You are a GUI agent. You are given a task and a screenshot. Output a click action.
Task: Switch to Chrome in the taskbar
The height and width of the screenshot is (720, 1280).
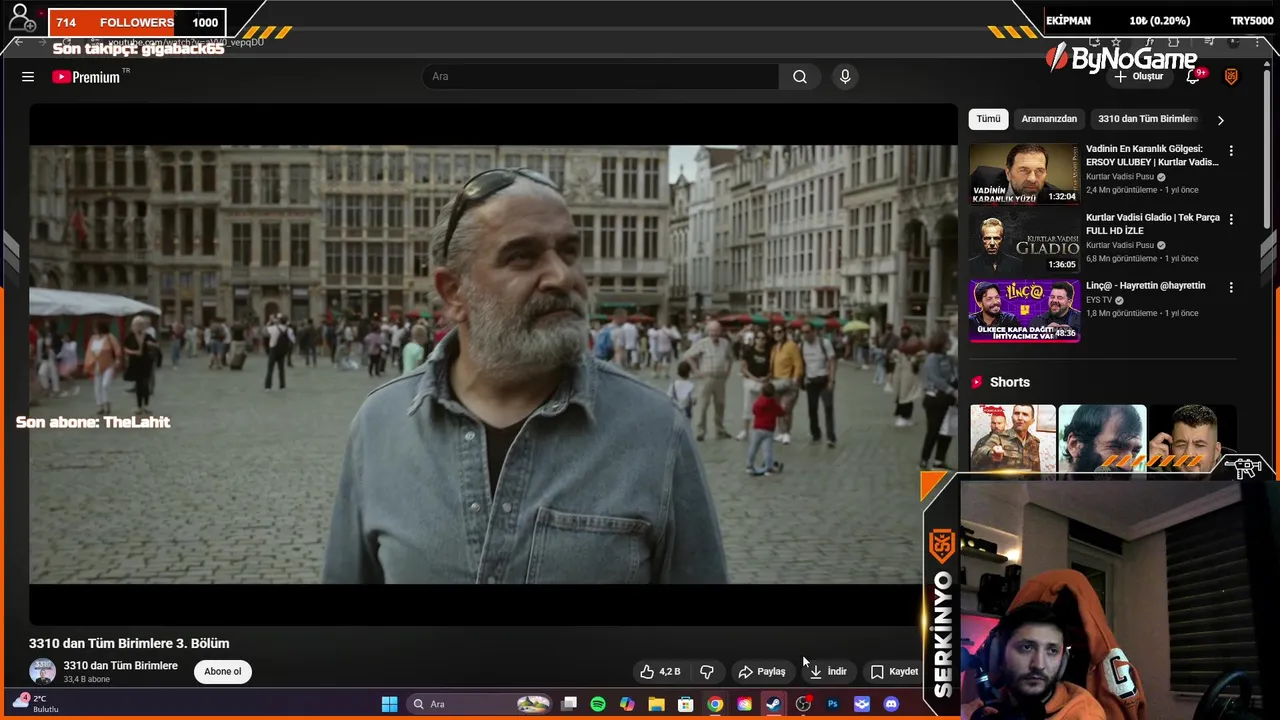pyautogui.click(x=715, y=704)
